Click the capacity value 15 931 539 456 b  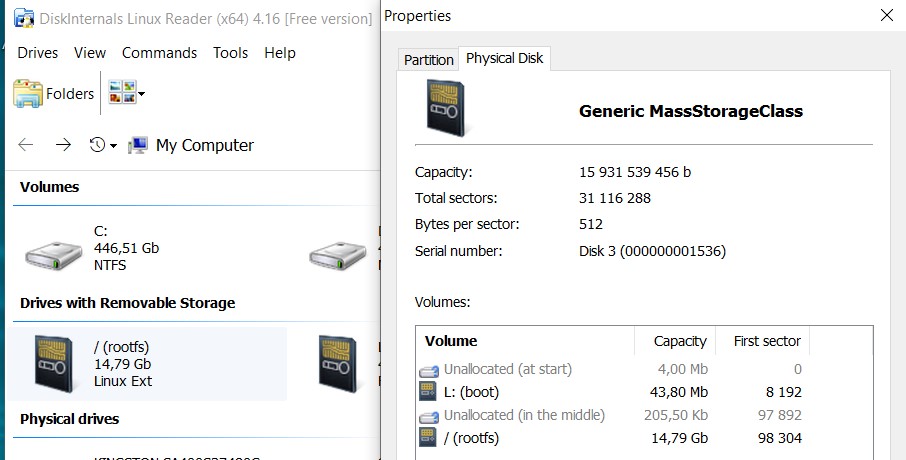635,172
